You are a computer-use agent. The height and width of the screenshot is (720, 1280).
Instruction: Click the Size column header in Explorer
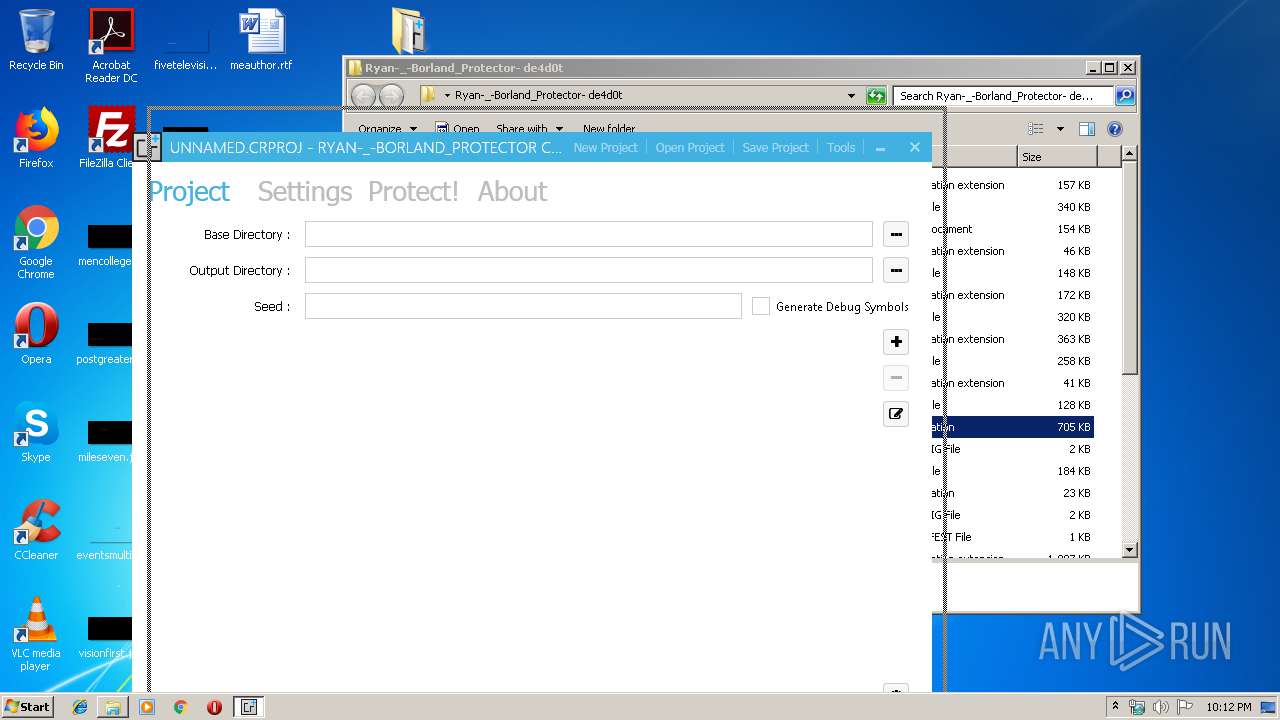tap(1057, 157)
